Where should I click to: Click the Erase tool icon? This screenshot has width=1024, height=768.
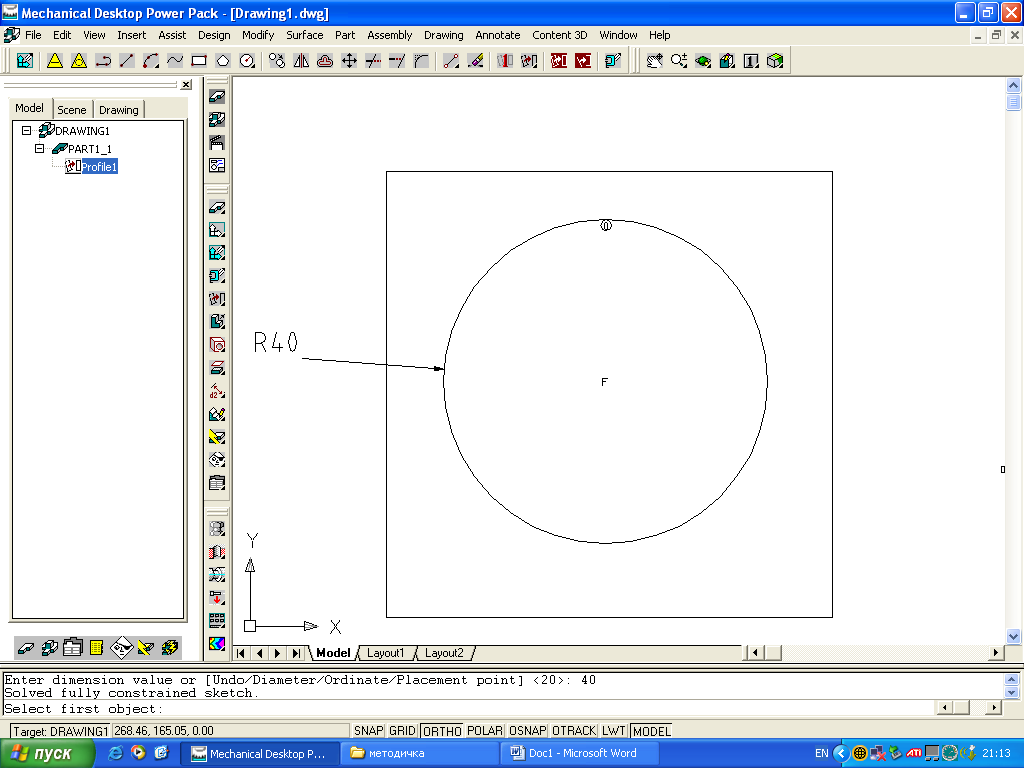(476, 61)
